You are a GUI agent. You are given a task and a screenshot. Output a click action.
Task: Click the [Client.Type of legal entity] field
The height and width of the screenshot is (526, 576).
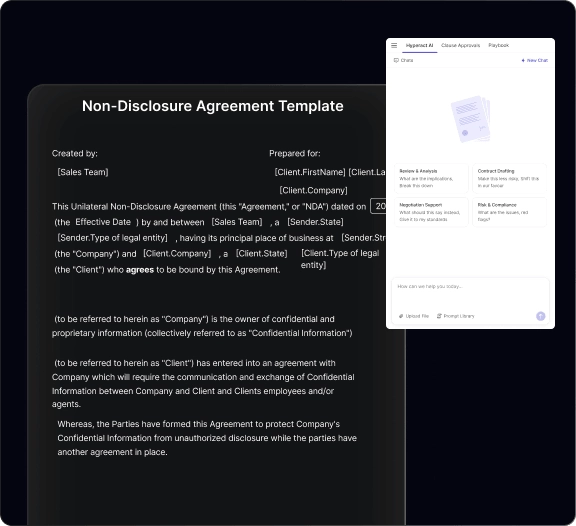pos(340,259)
